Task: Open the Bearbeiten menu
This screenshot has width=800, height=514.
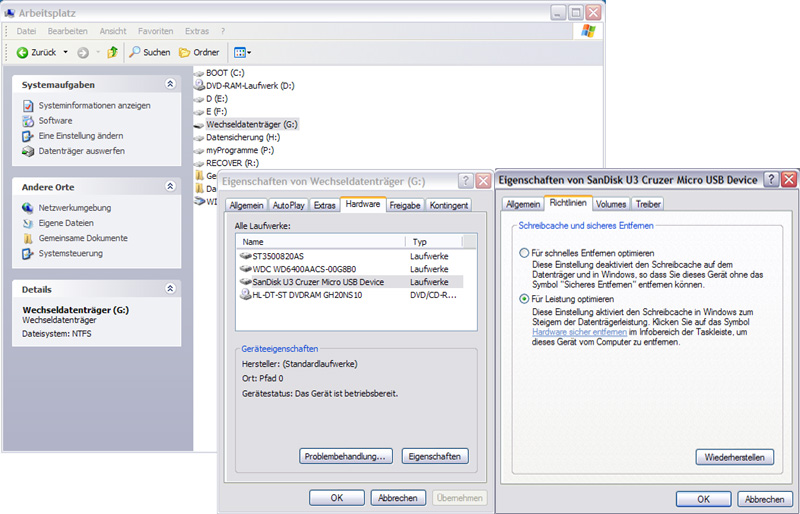Action: [x=67, y=31]
